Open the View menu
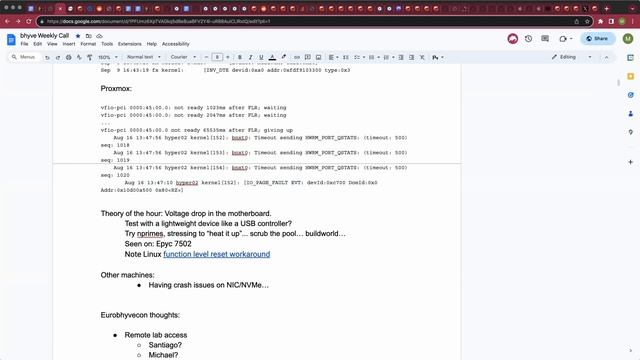The width and height of the screenshot is (640, 360). pyautogui.click(x=52, y=44)
